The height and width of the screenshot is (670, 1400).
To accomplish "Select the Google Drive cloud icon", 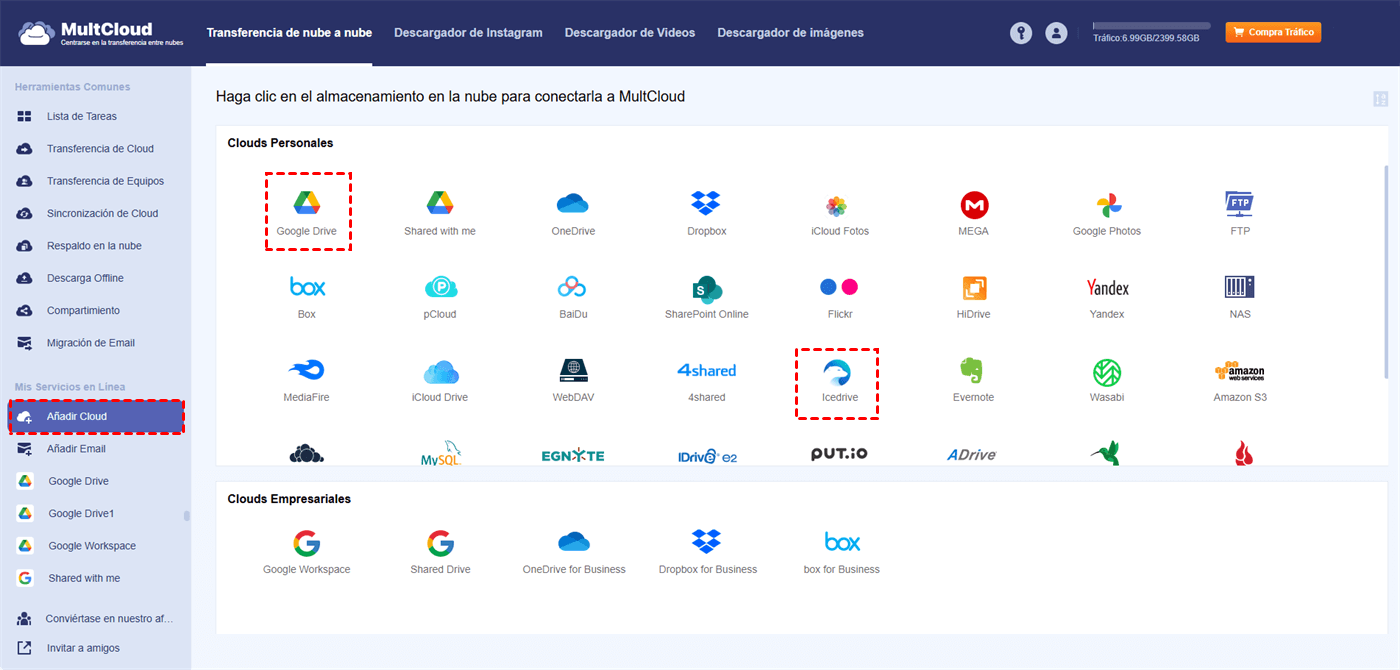I will 307,203.
